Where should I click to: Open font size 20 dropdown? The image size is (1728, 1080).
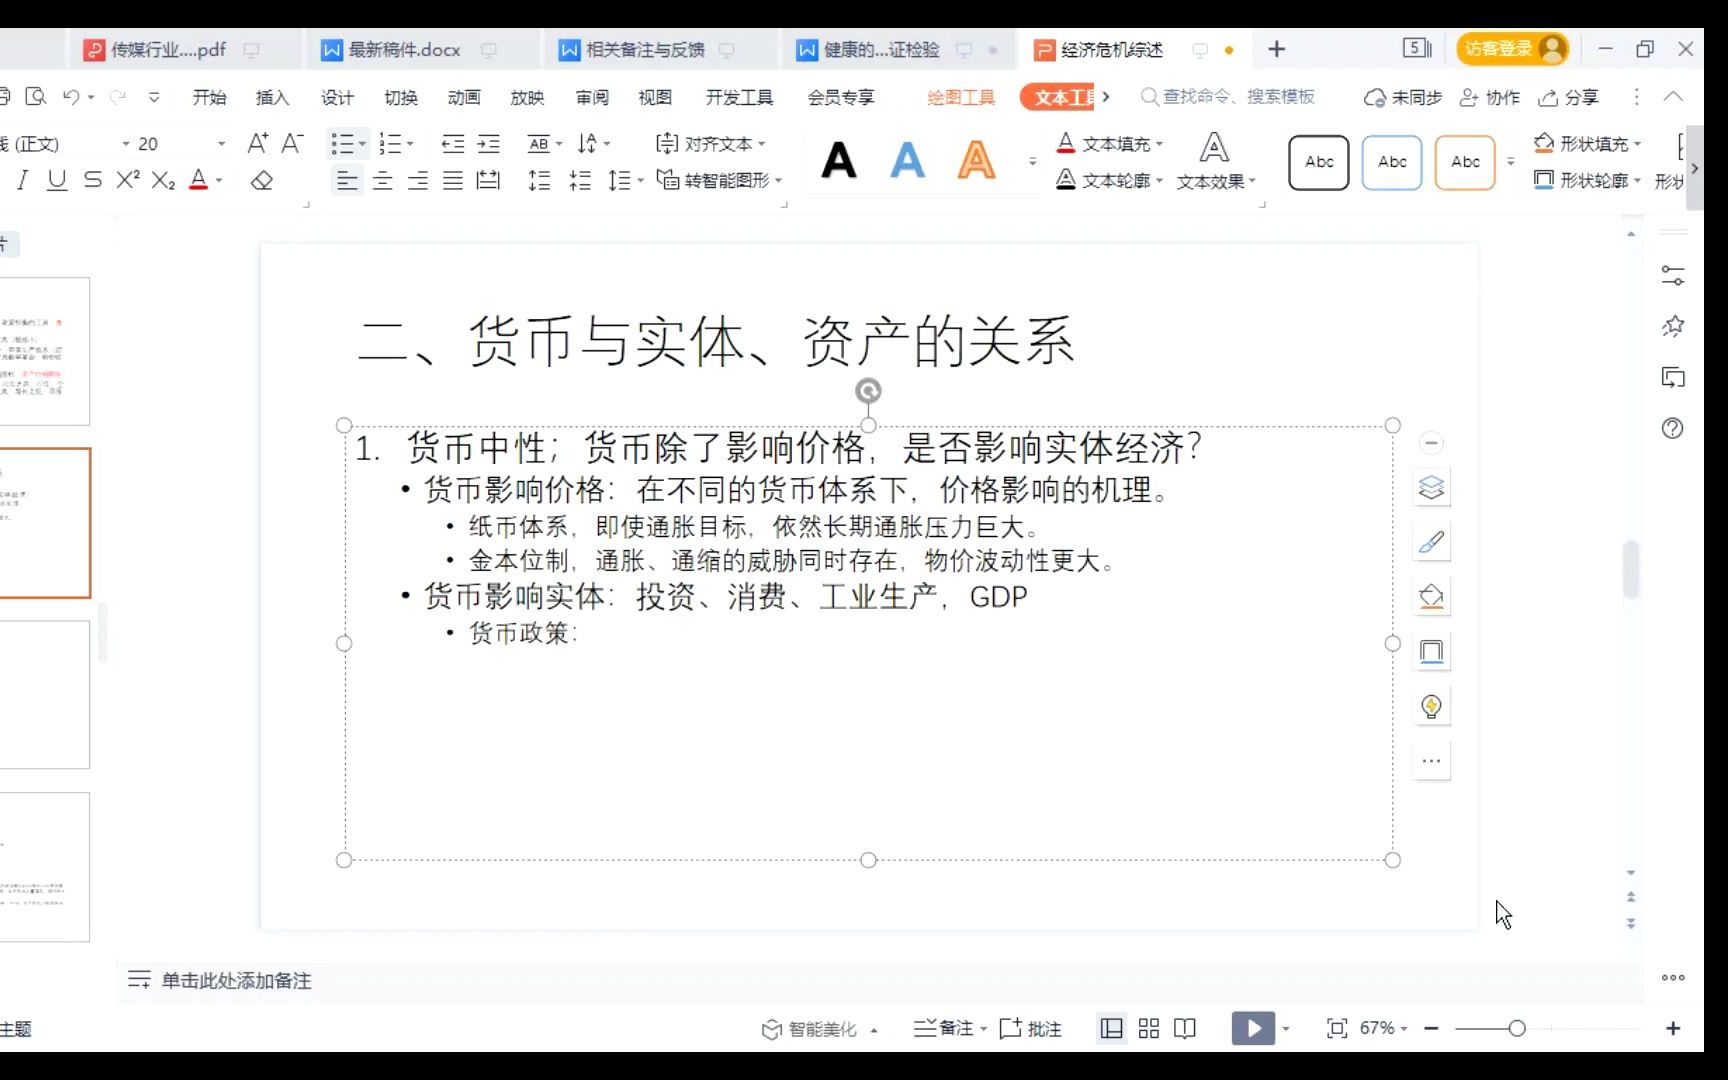pos(221,144)
